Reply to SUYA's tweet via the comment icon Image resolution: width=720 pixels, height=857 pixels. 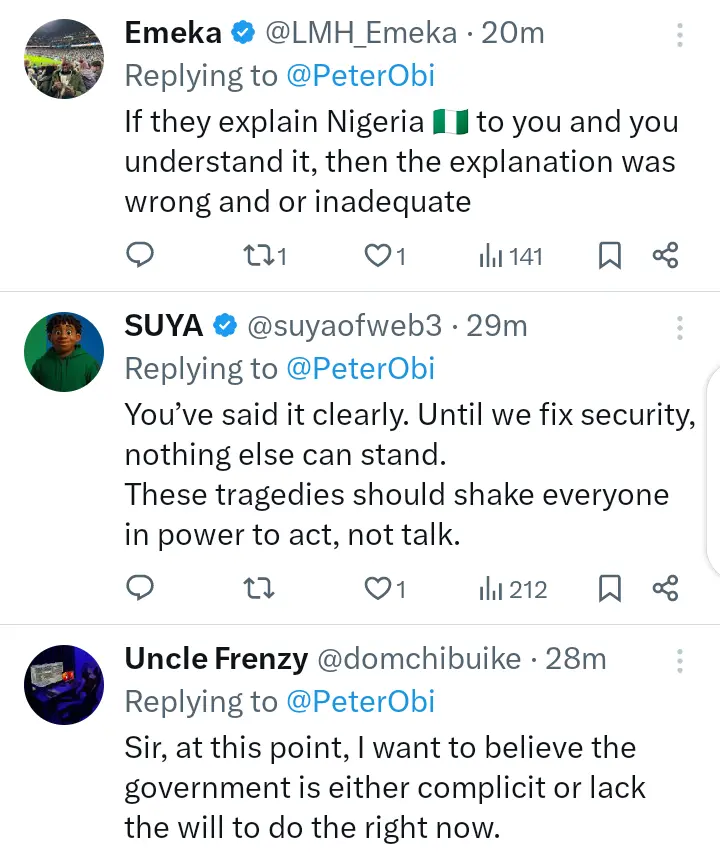coord(141,588)
